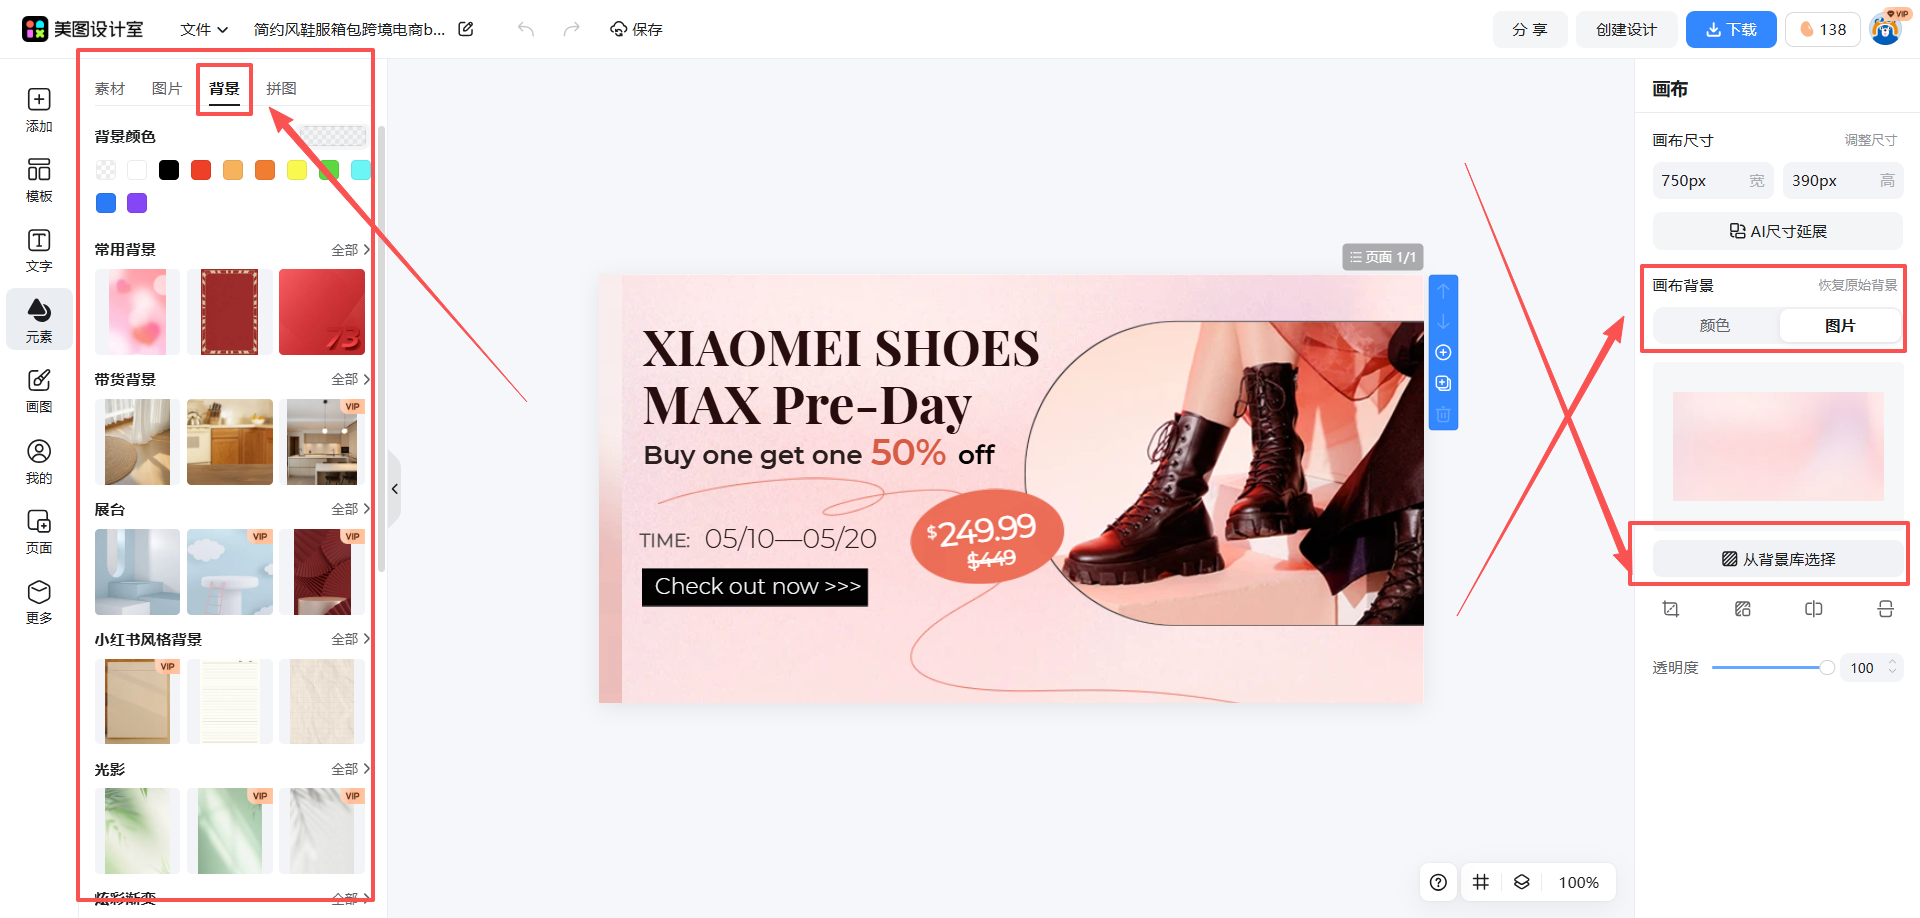Select the 文字 text tool

[x=39, y=250]
